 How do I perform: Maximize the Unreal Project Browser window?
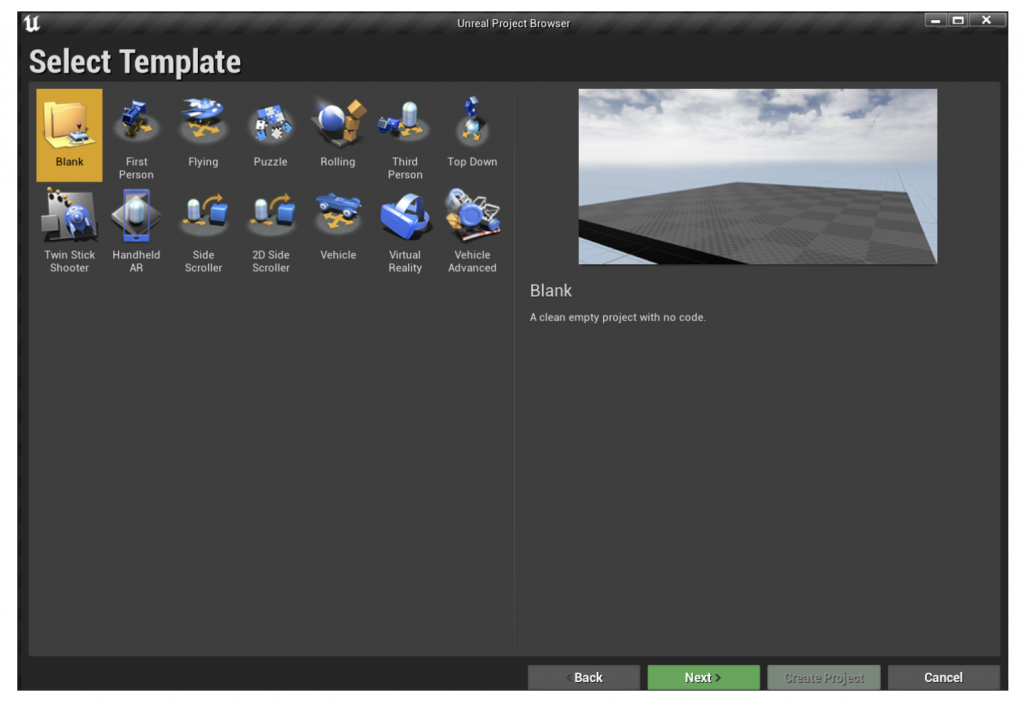pyautogui.click(x=958, y=21)
